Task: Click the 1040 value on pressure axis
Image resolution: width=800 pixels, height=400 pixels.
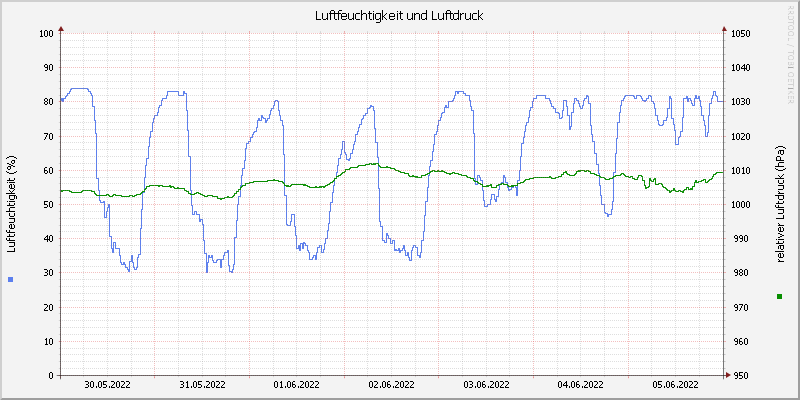Action: click(741, 68)
